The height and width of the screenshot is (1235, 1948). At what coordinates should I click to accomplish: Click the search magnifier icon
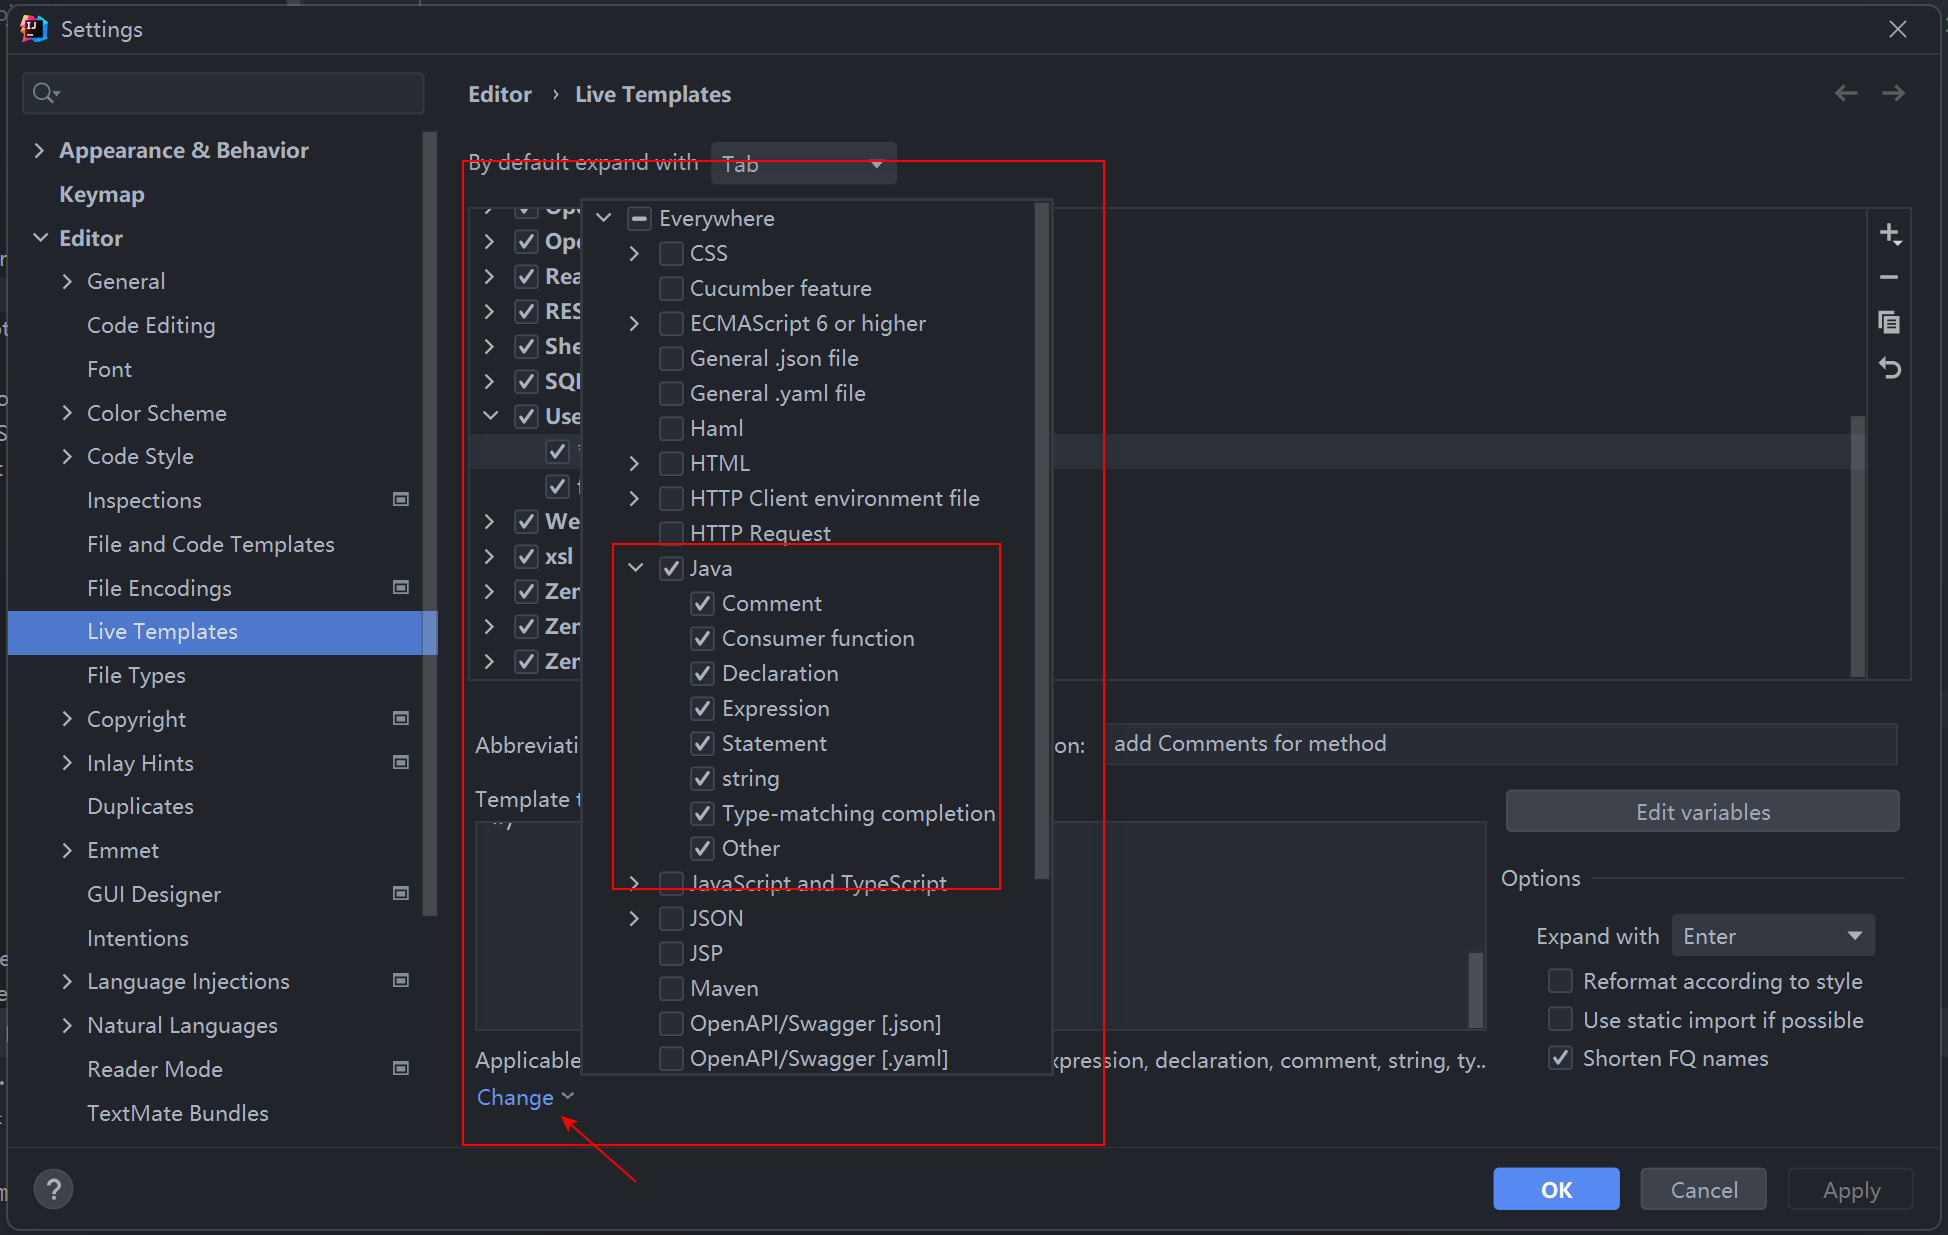click(x=44, y=93)
